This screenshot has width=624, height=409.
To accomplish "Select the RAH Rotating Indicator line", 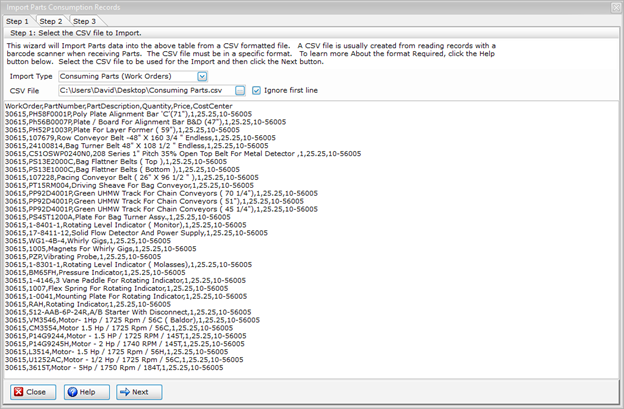I will pyautogui.click(x=88, y=305).
